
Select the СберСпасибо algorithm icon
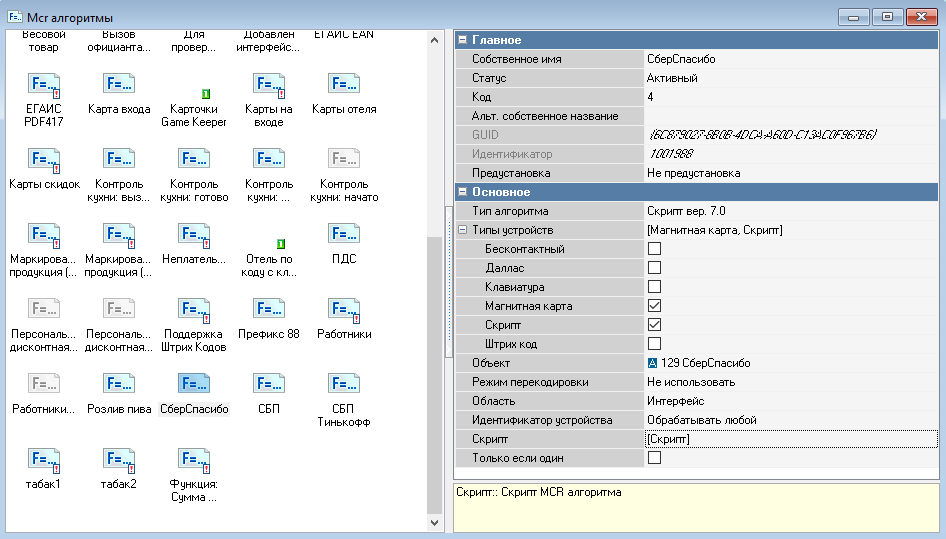194,384
